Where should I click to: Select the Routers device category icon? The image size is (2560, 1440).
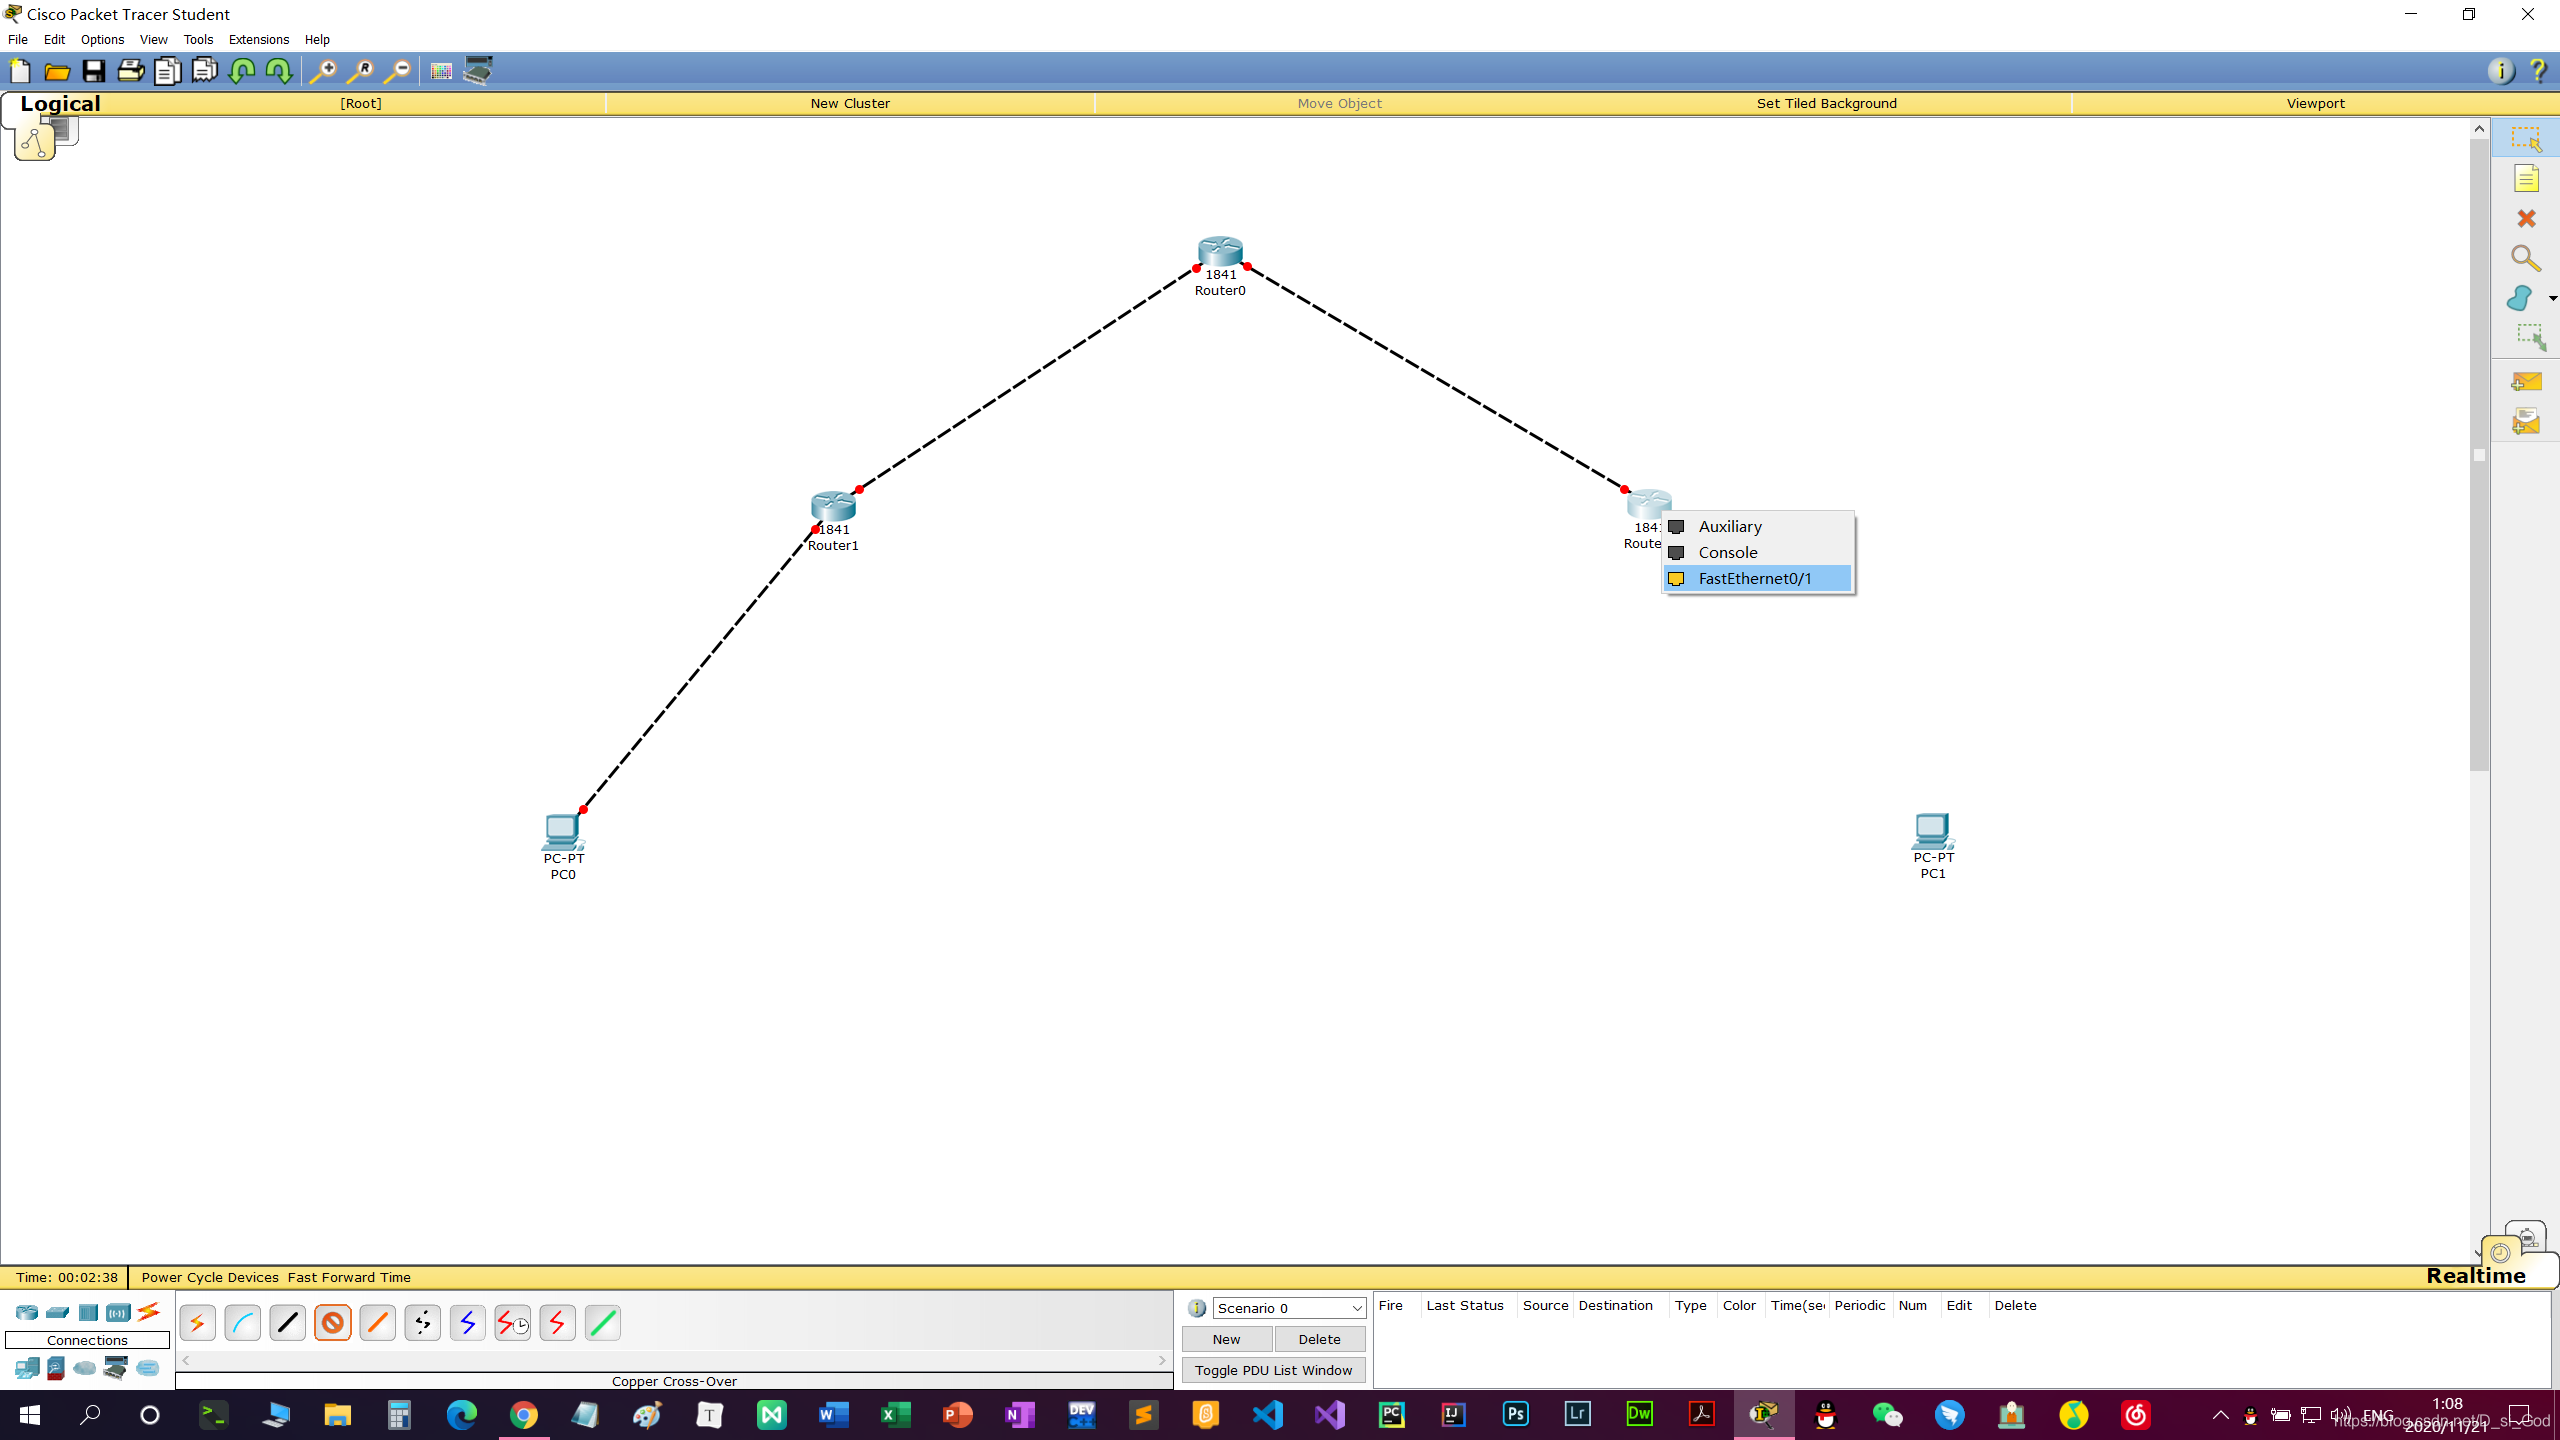[27, 1312]
